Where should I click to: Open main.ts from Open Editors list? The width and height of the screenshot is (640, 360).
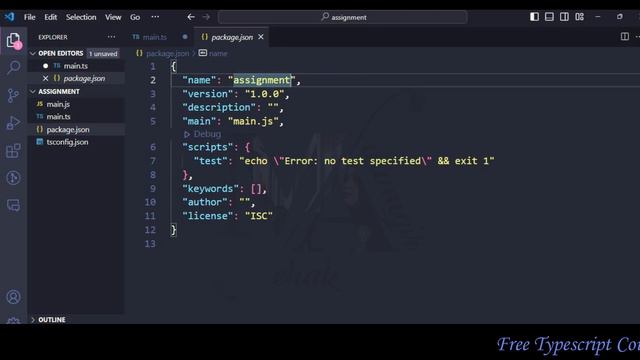pyautogui.click(x=76, y=66)
